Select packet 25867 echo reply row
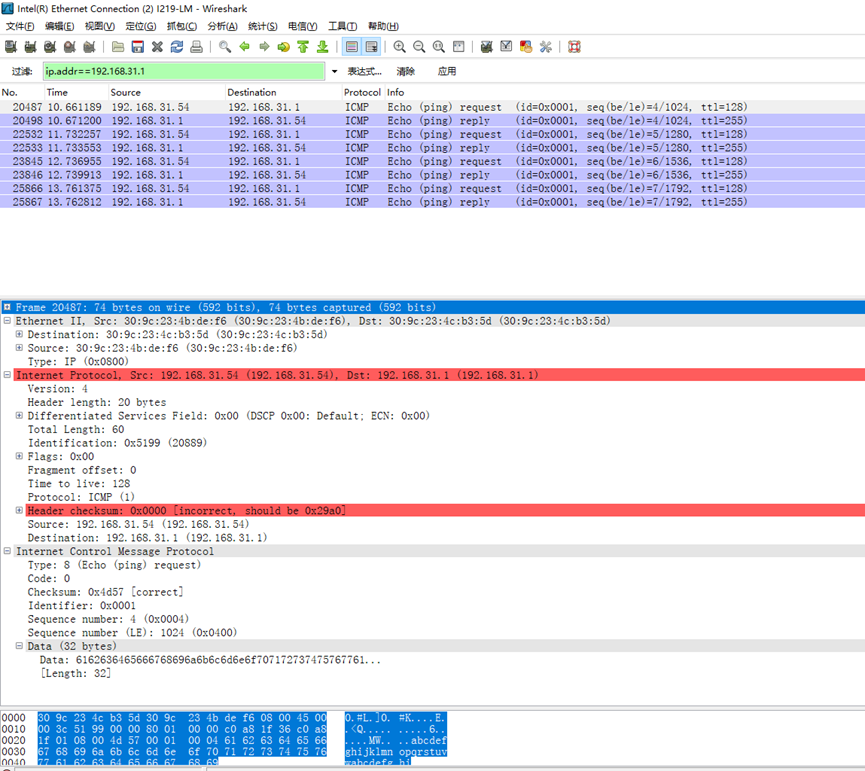Viewport: 865px width, 771px height. (432, 202)
